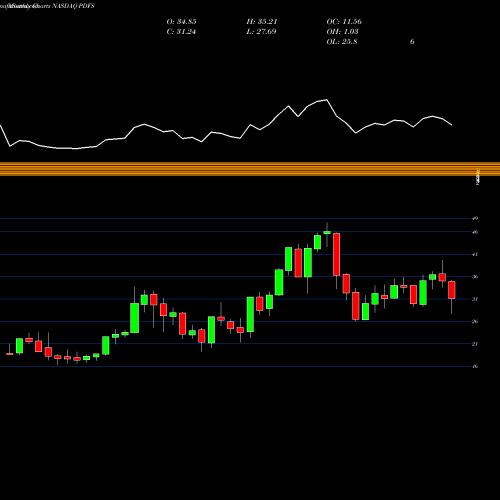Click the 21 price axis label
Image resolution: width=500 pixels, height=500 pixels.
(475, 344)
